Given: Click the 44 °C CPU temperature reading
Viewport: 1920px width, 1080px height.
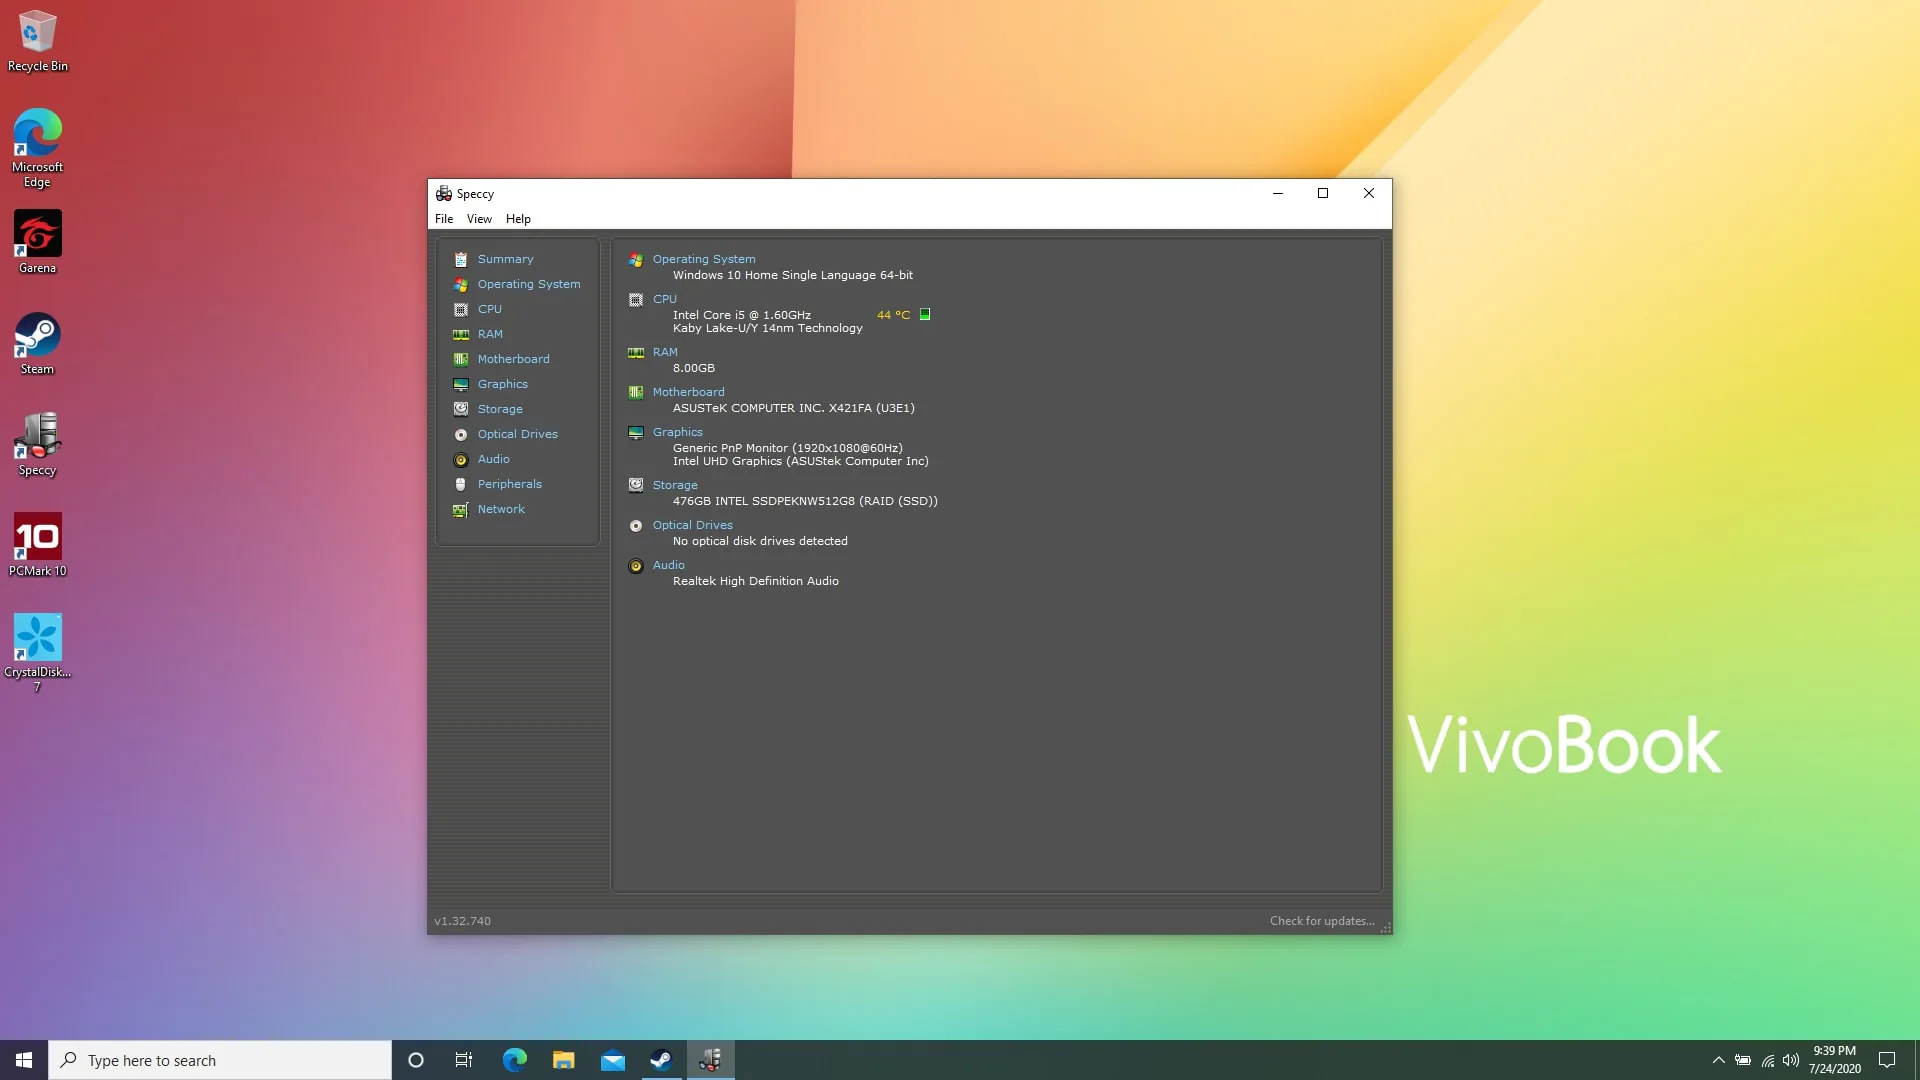Looking at the screenshot, I should [893, 315].
